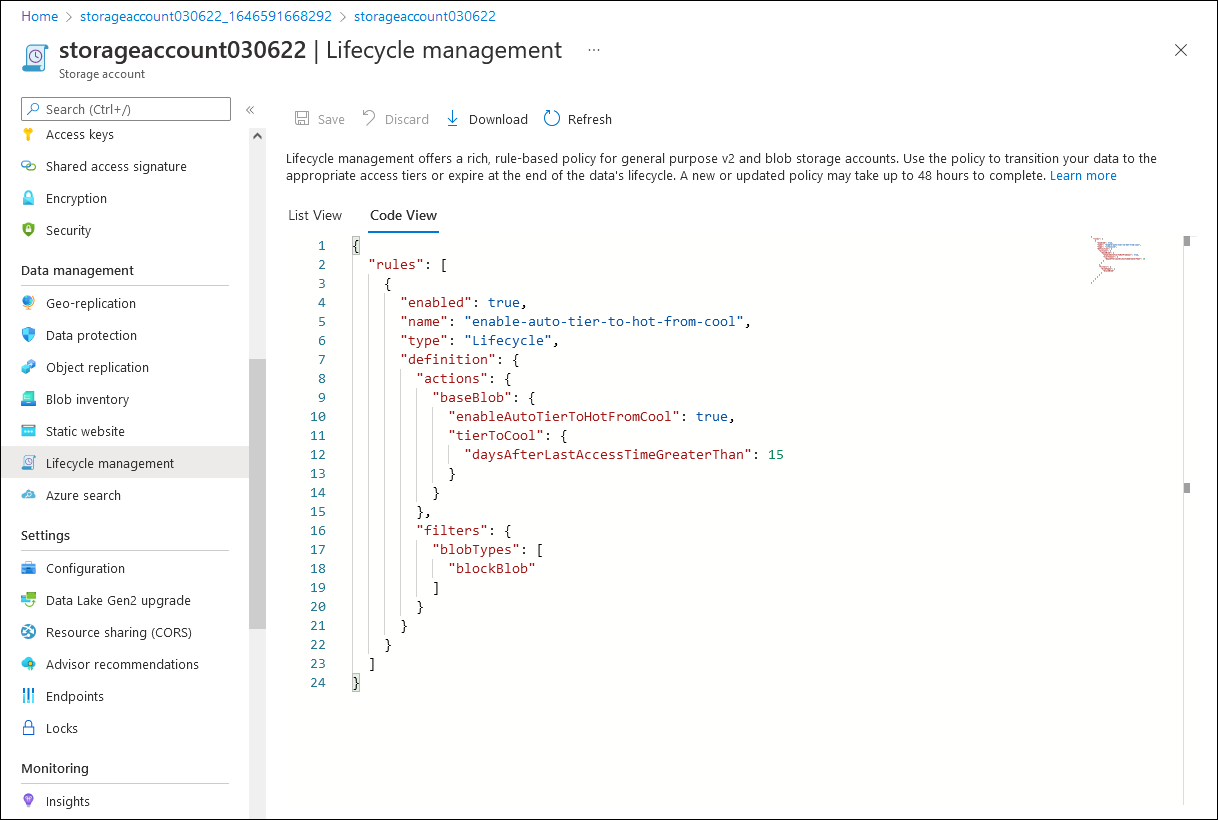Click the Settings section heading in sidebar

click(46, 536)
